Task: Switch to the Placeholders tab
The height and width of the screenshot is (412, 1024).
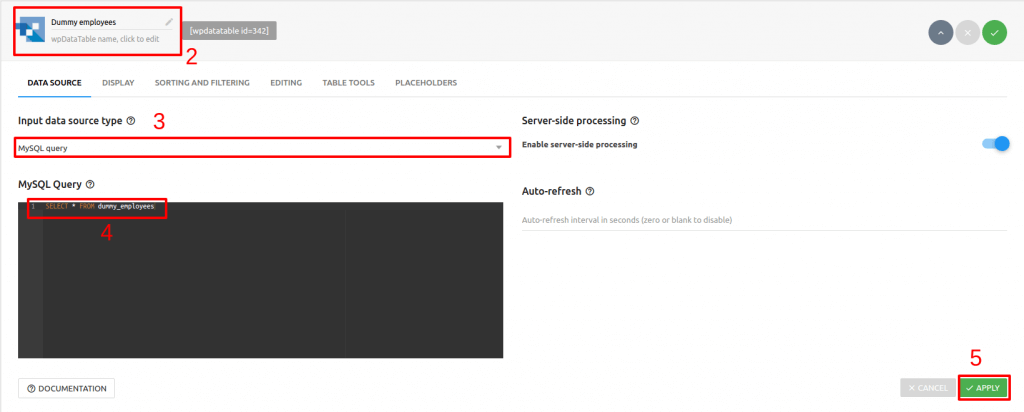Action: point(426,83)
